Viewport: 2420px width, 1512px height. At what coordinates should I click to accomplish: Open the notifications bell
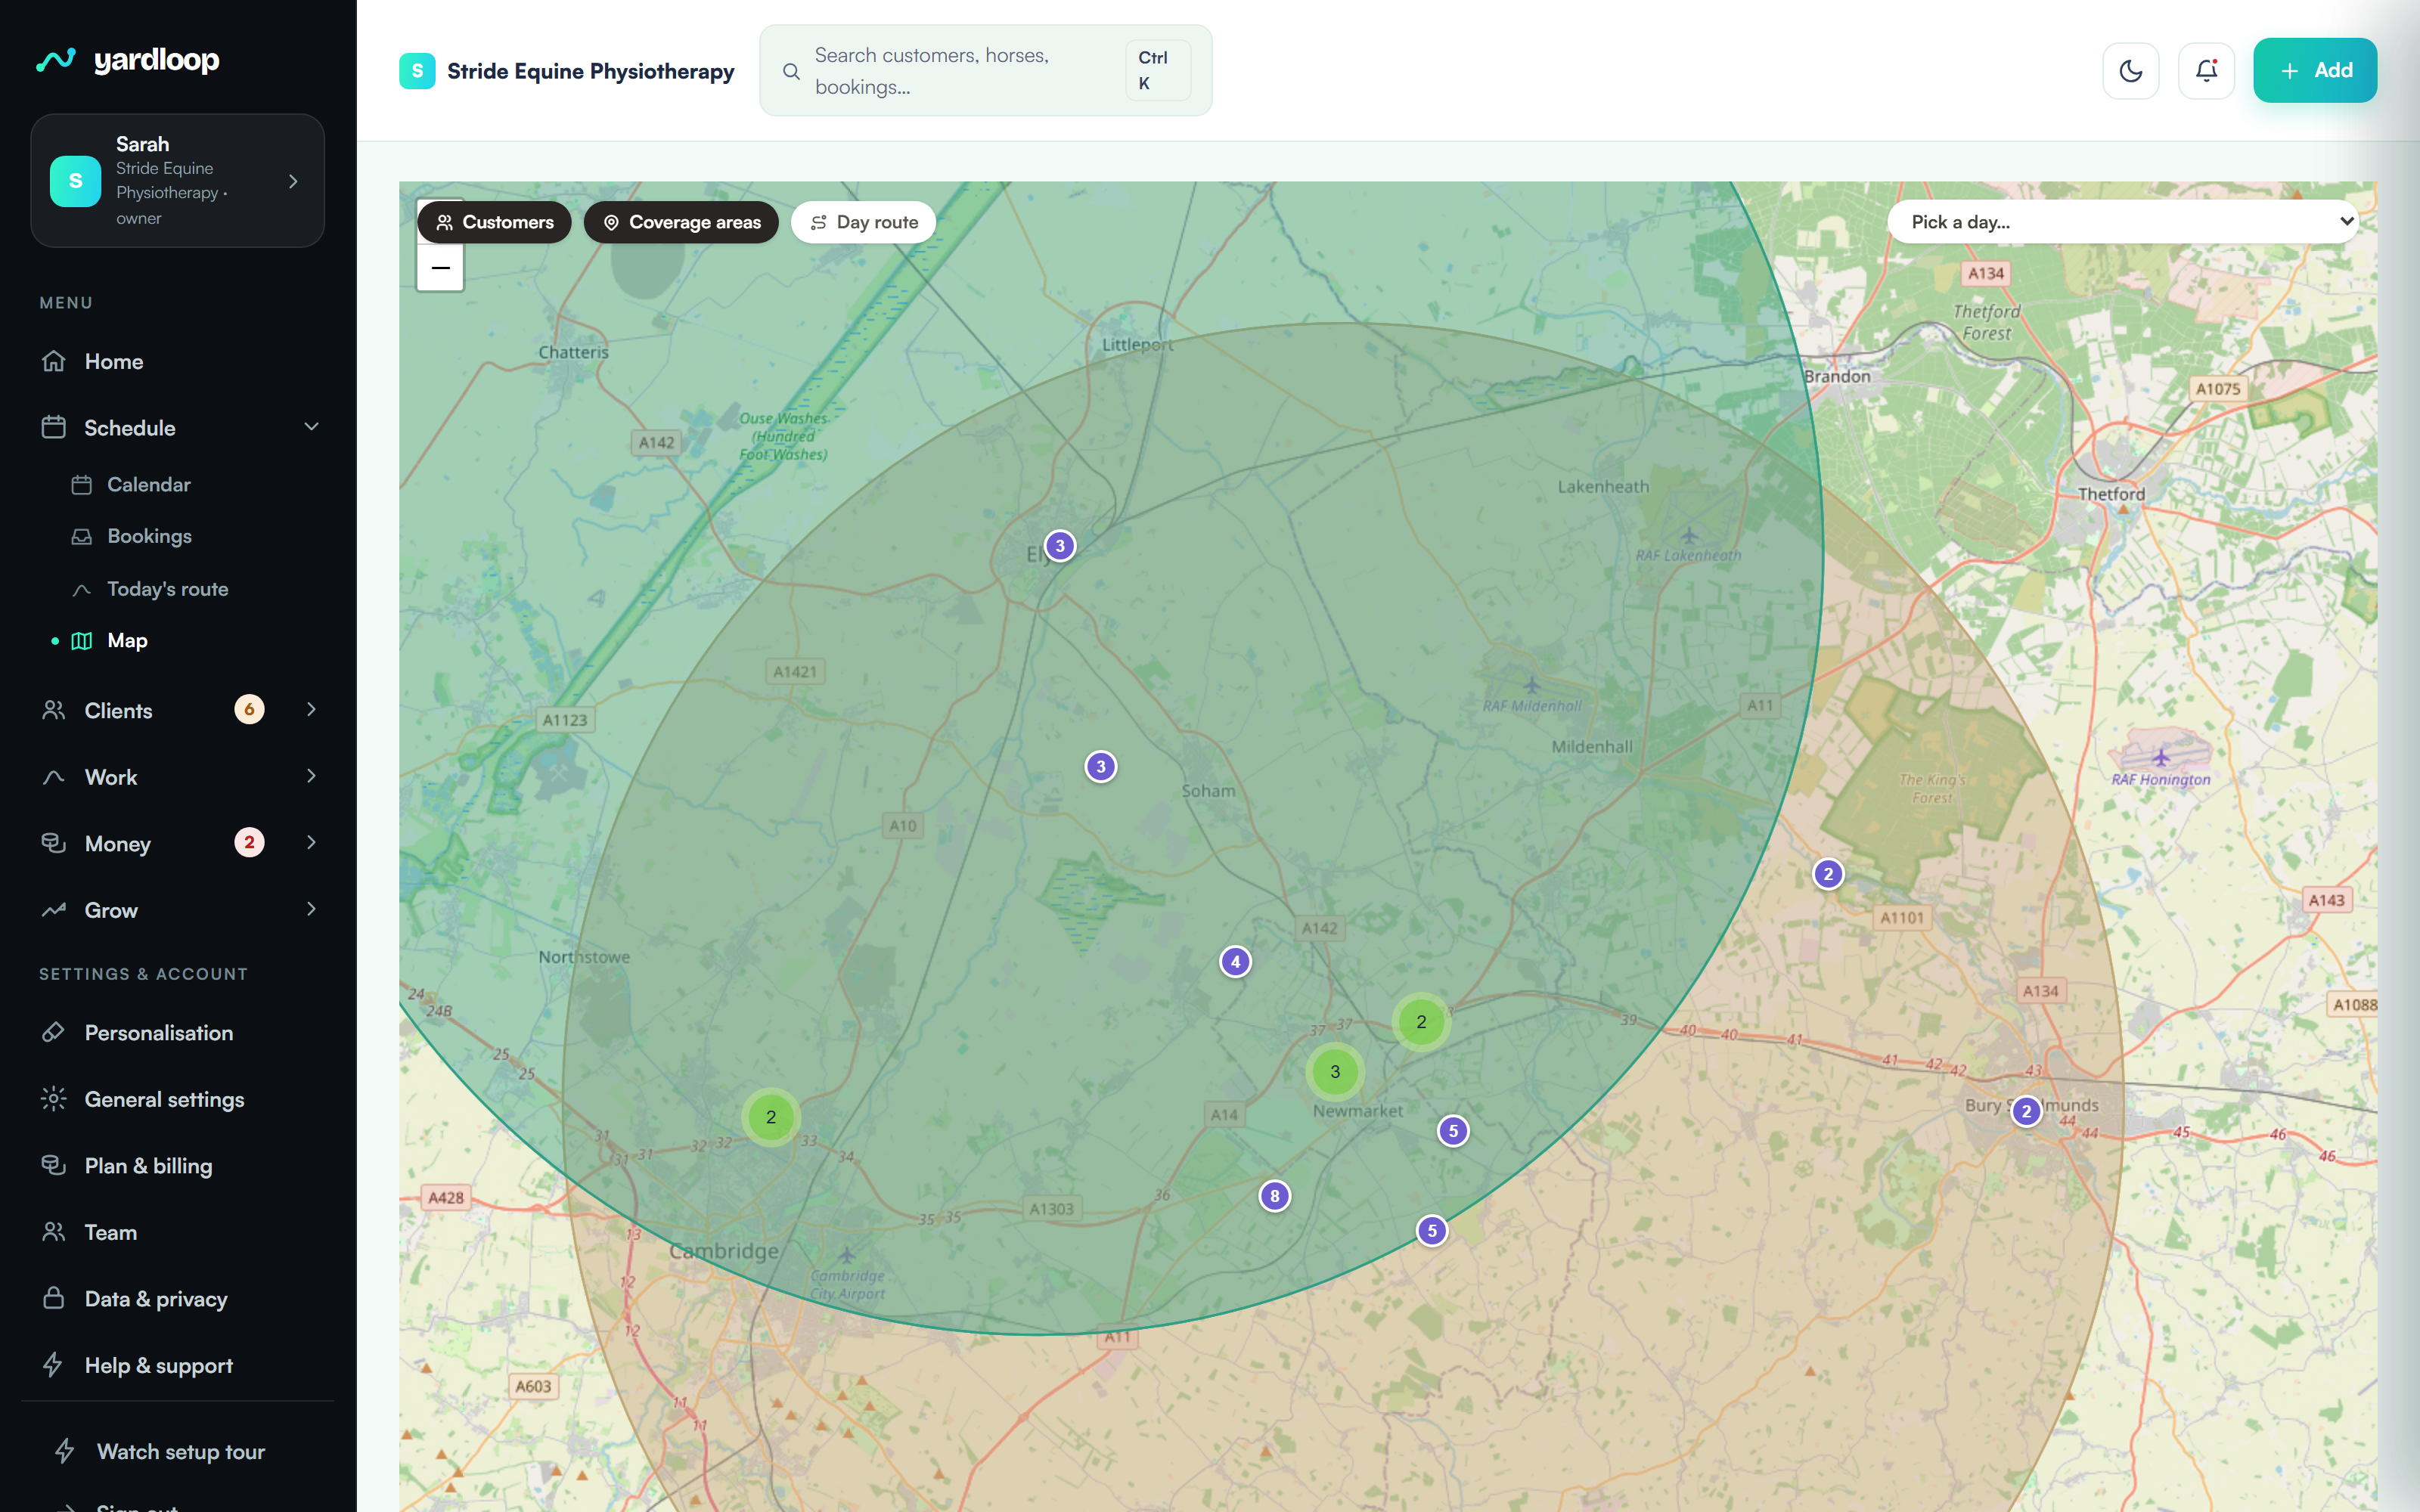click(x=2207, y=71)
